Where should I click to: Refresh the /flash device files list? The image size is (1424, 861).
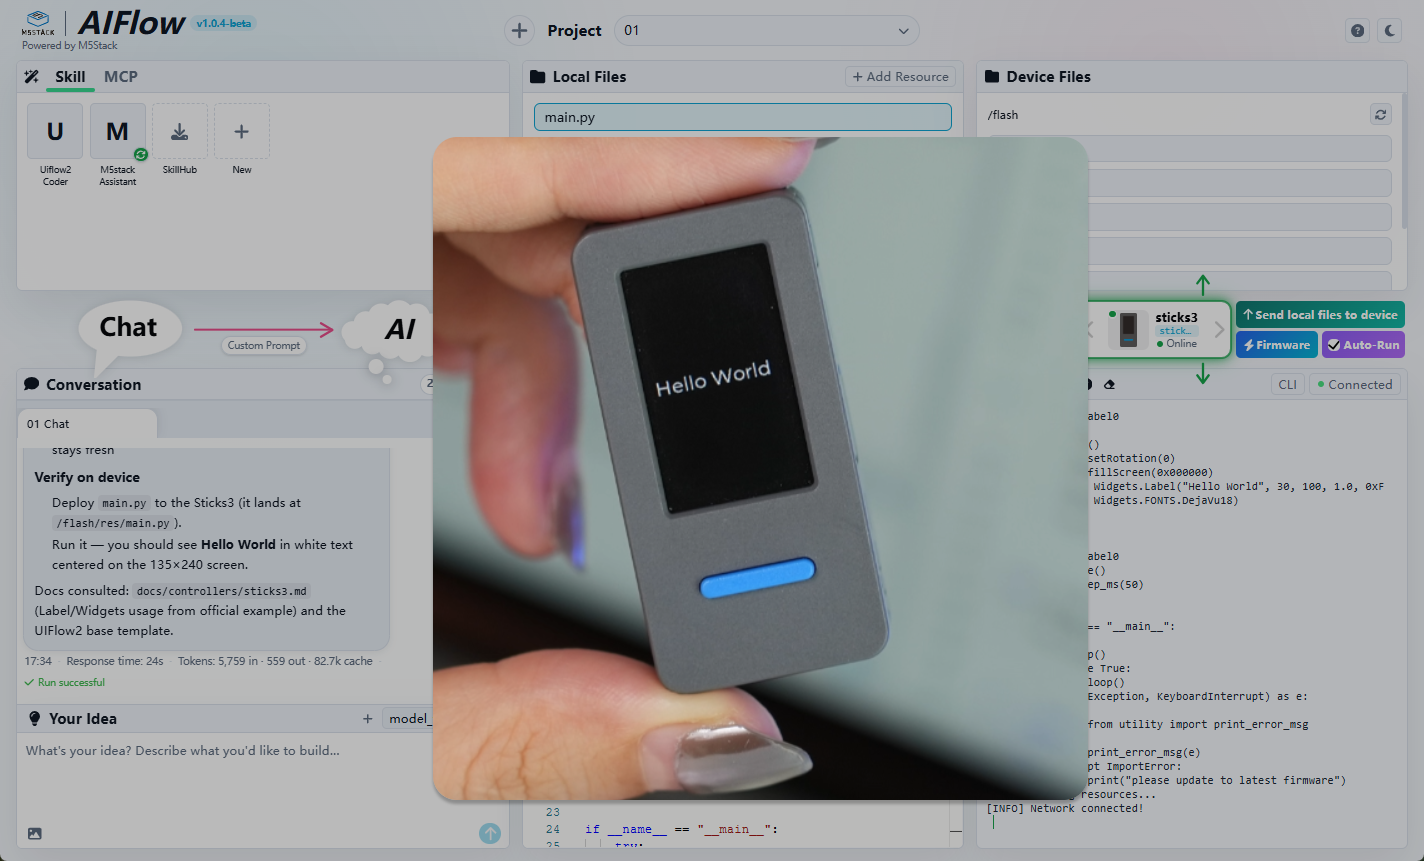click(1381, 115)
